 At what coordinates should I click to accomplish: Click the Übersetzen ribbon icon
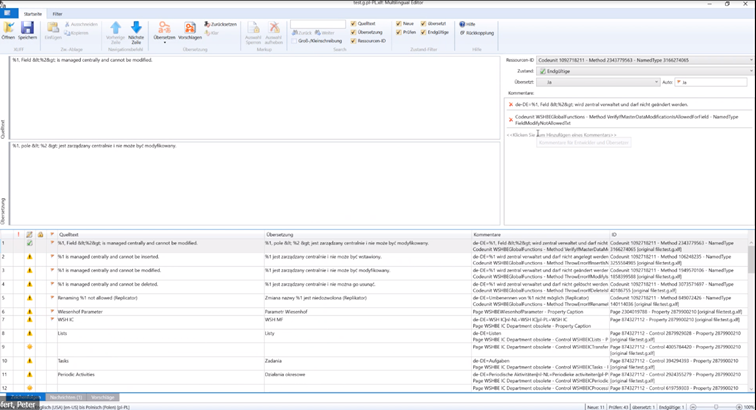pyautogui.click(x=164, y=27)
